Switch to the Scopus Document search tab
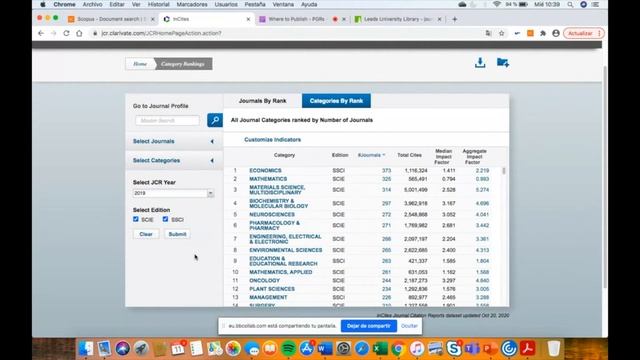Image resolution: width=640 pixels, height=360 pixels. 111,19
